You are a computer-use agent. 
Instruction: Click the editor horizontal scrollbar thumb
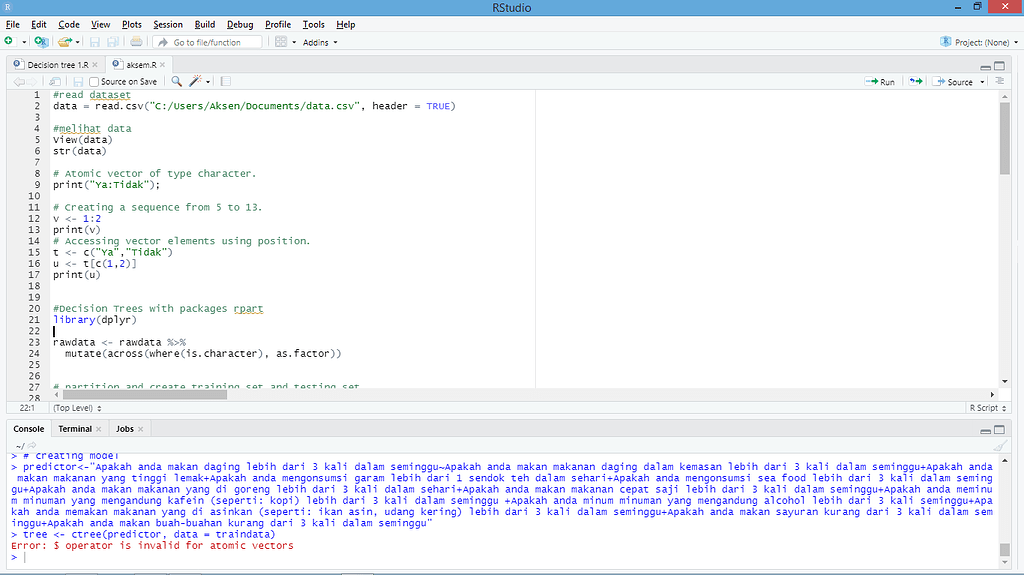tap(145, 395)
